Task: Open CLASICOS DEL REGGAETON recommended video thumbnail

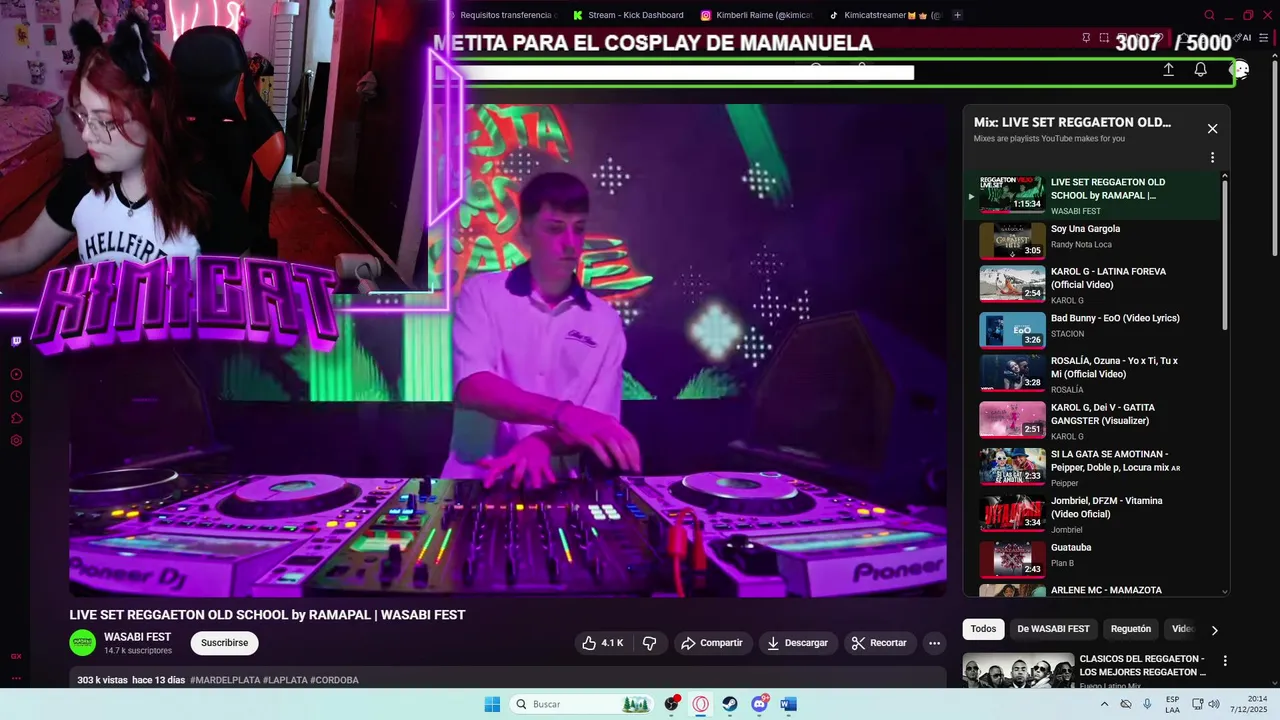Action: tap(1018, 671)
